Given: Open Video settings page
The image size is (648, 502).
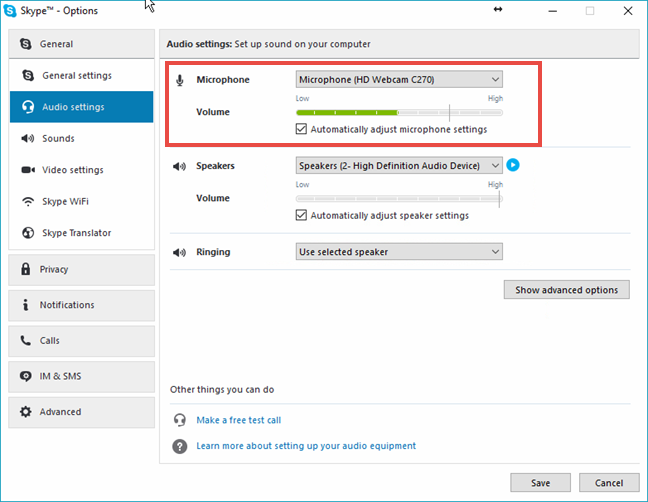Looking at the screenshot, I should [x=81, y=170].
